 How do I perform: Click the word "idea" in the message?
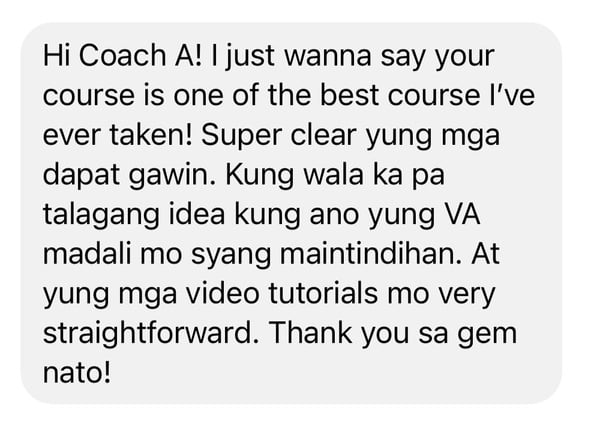pos(197,215)
